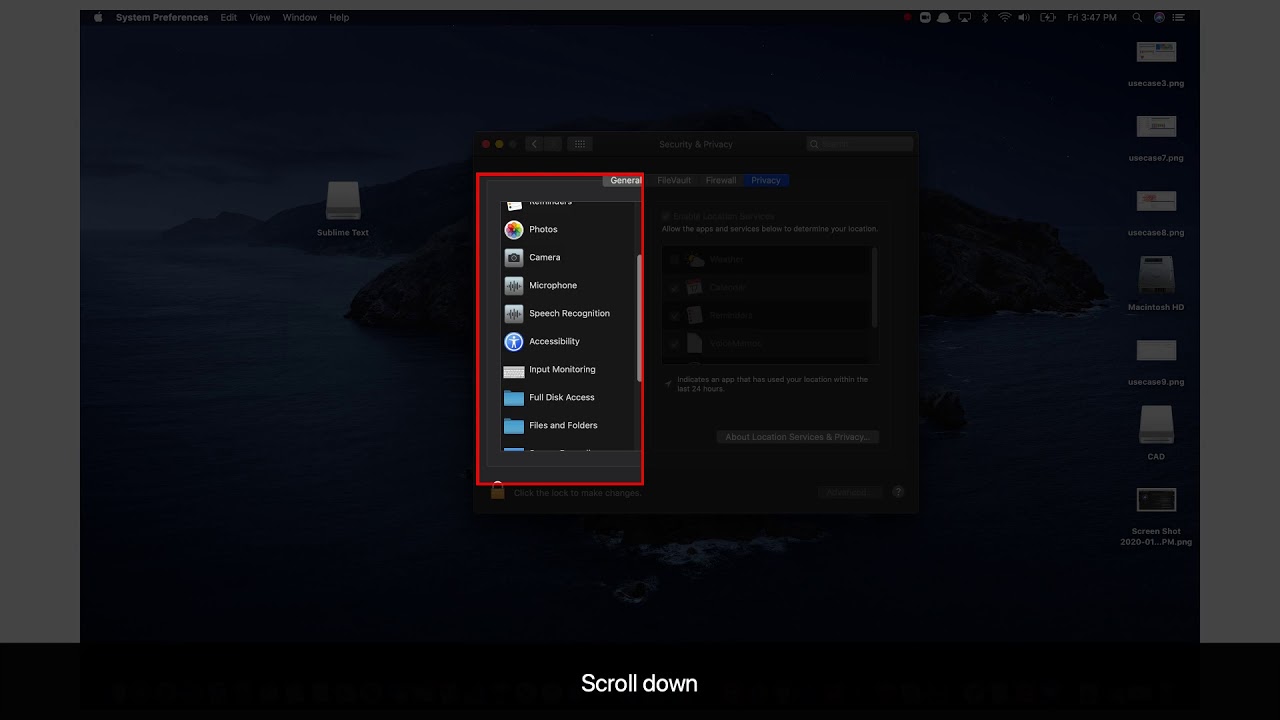
Task: Open Spotlight search magnifier in menu bar
Action: coord(1137,17)
